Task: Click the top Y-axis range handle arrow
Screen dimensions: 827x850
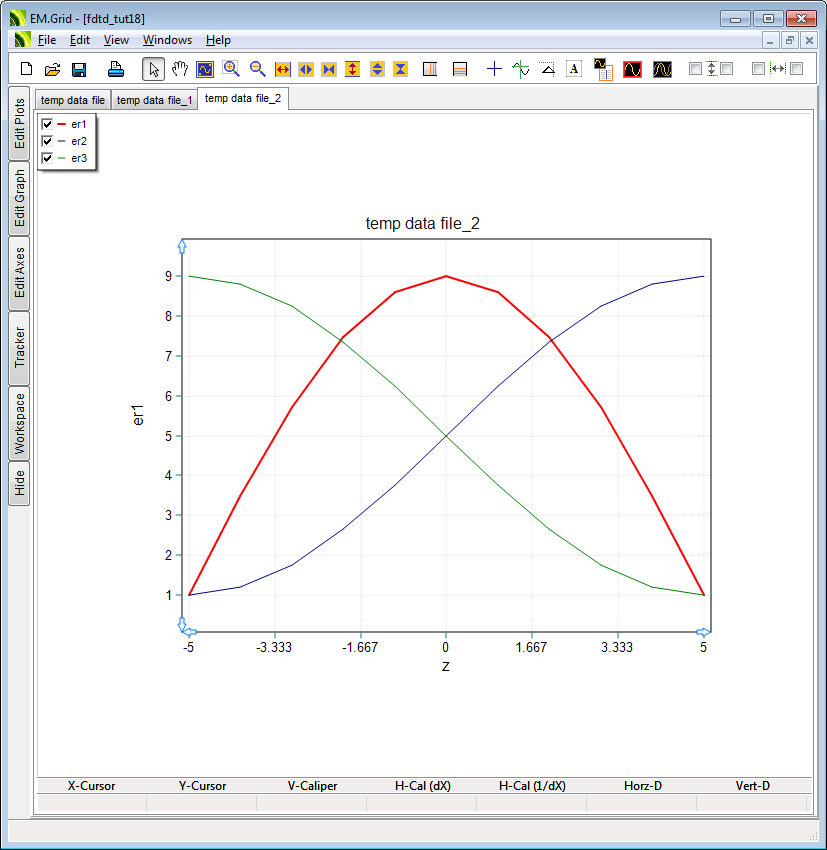Action: 182,245
